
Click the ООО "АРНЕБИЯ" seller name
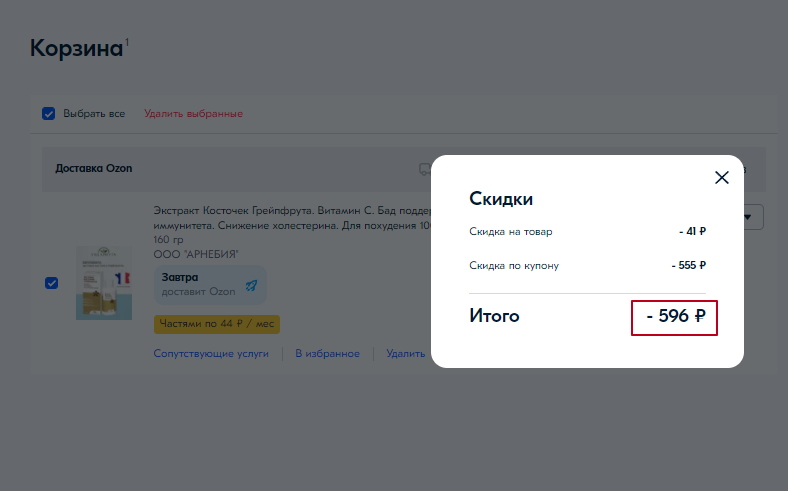click(x=196, y=254)
